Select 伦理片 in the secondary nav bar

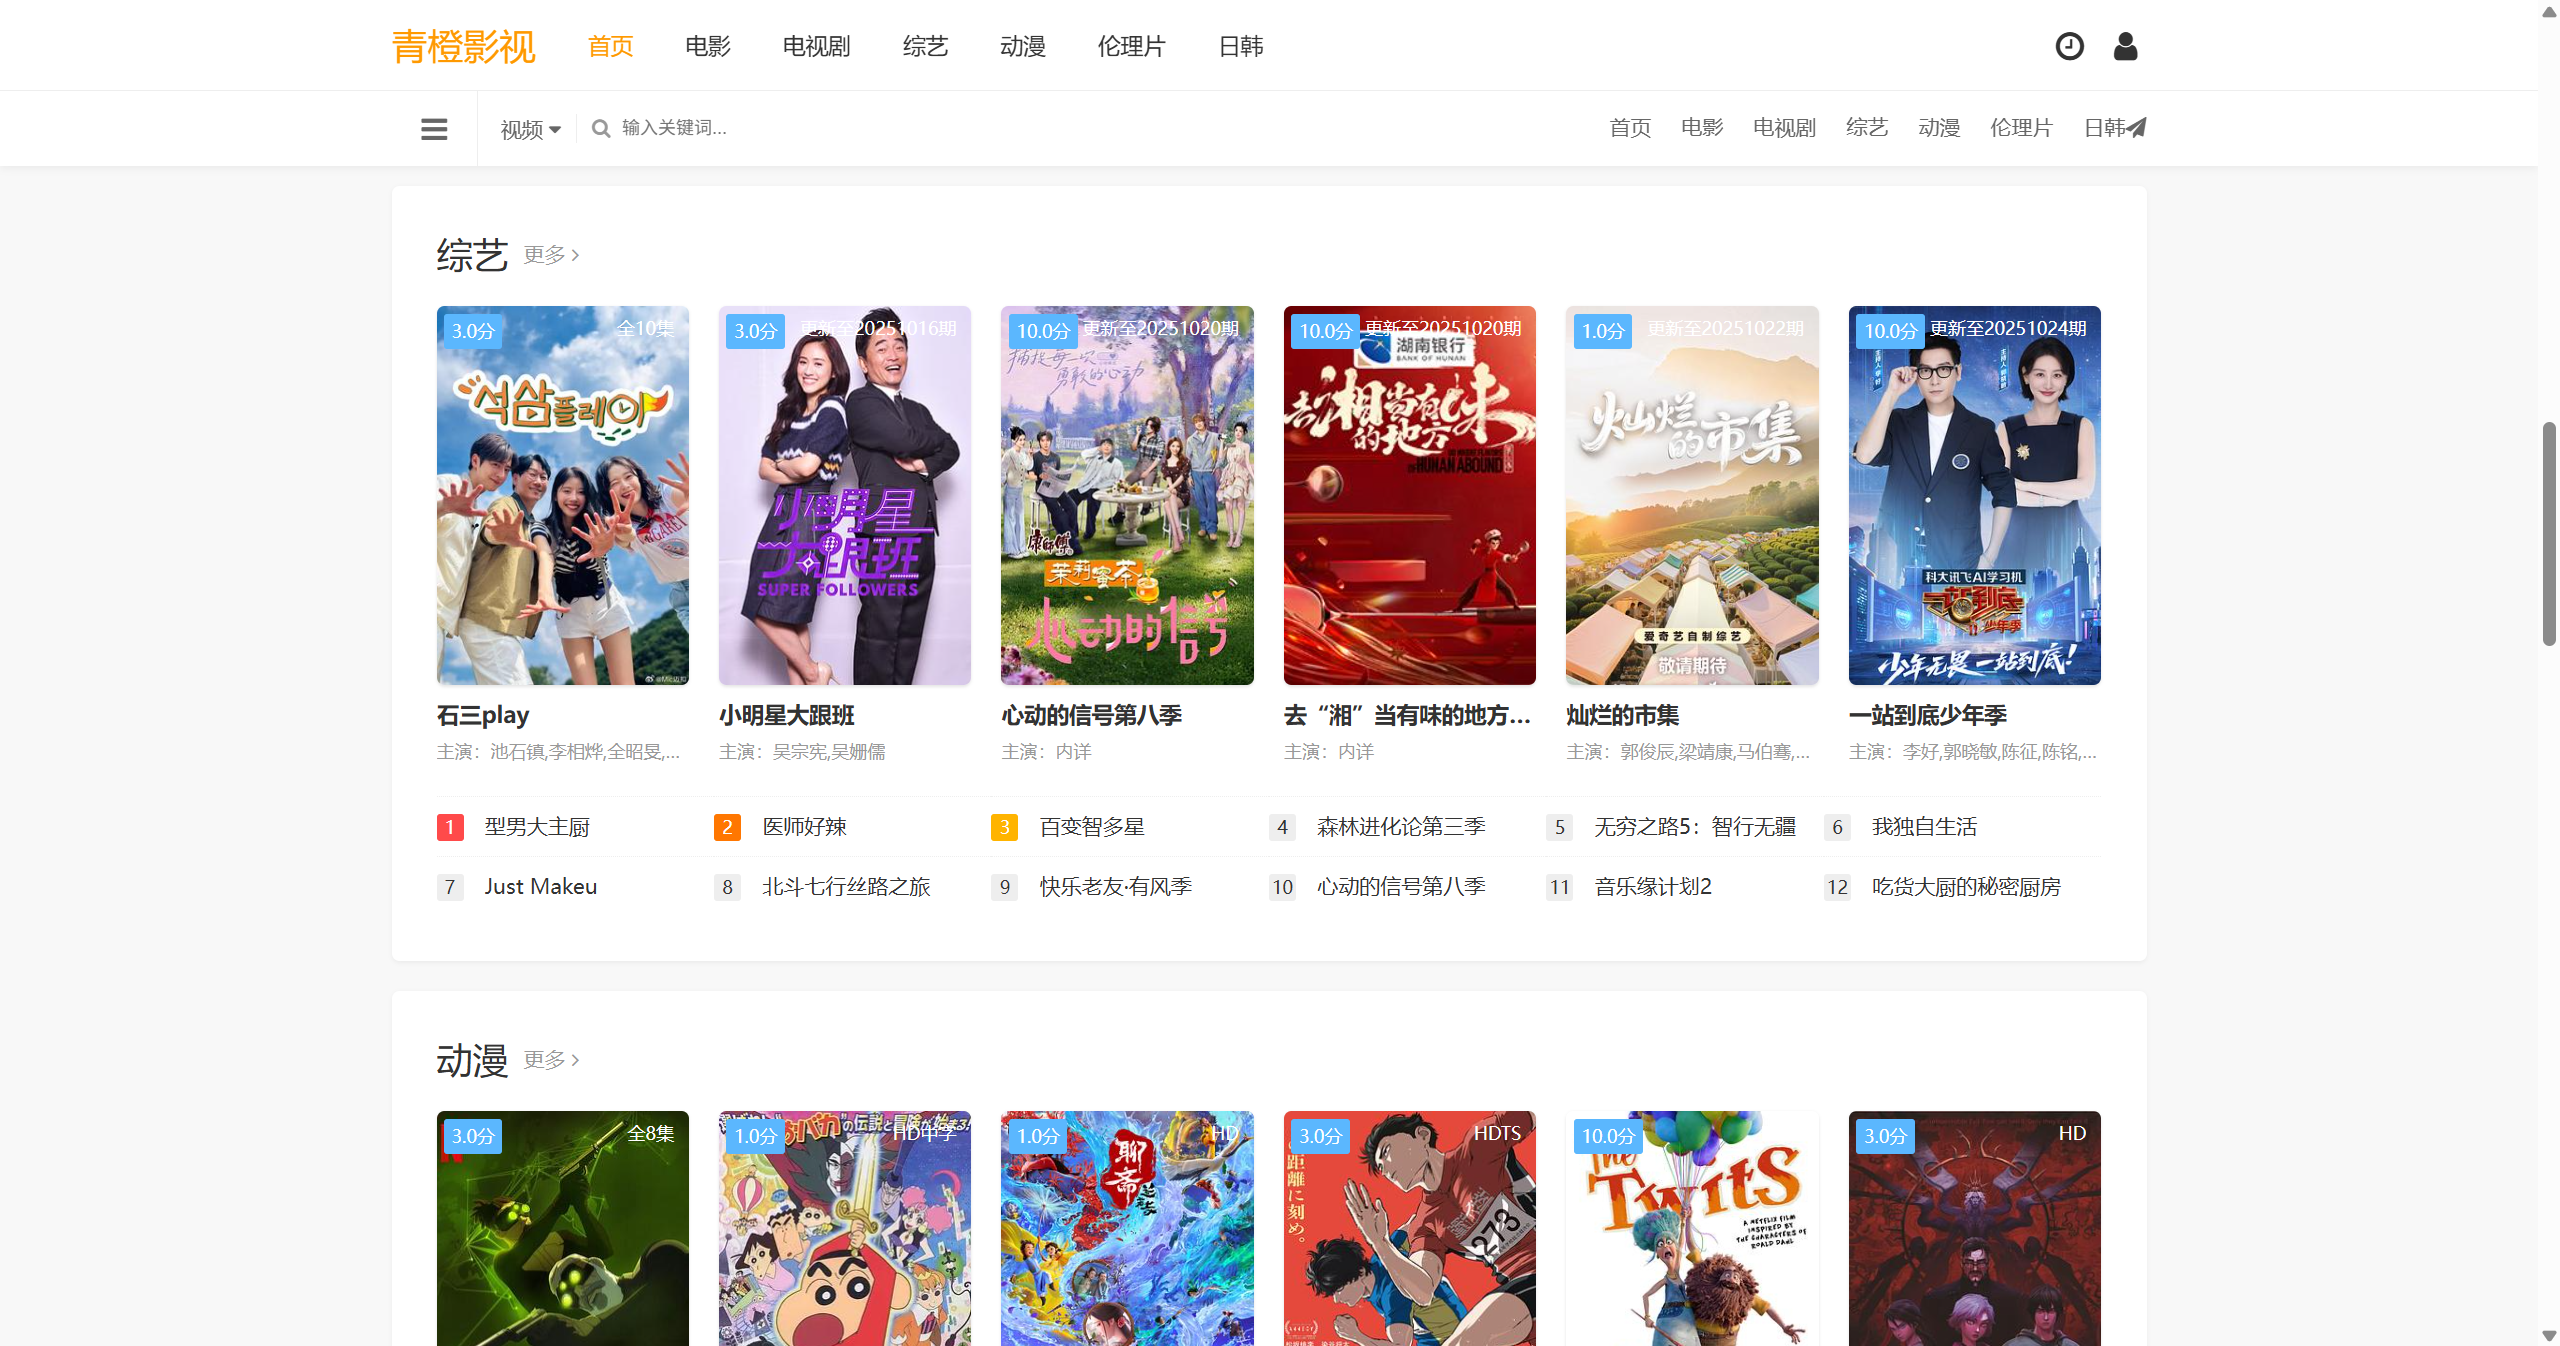(2020, 128)
